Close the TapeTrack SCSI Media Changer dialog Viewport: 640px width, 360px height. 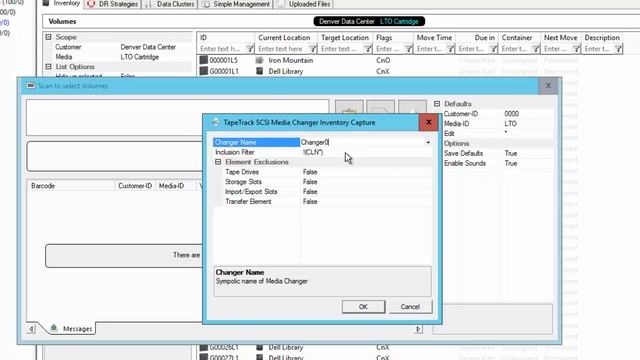click(x=429, y=122)
